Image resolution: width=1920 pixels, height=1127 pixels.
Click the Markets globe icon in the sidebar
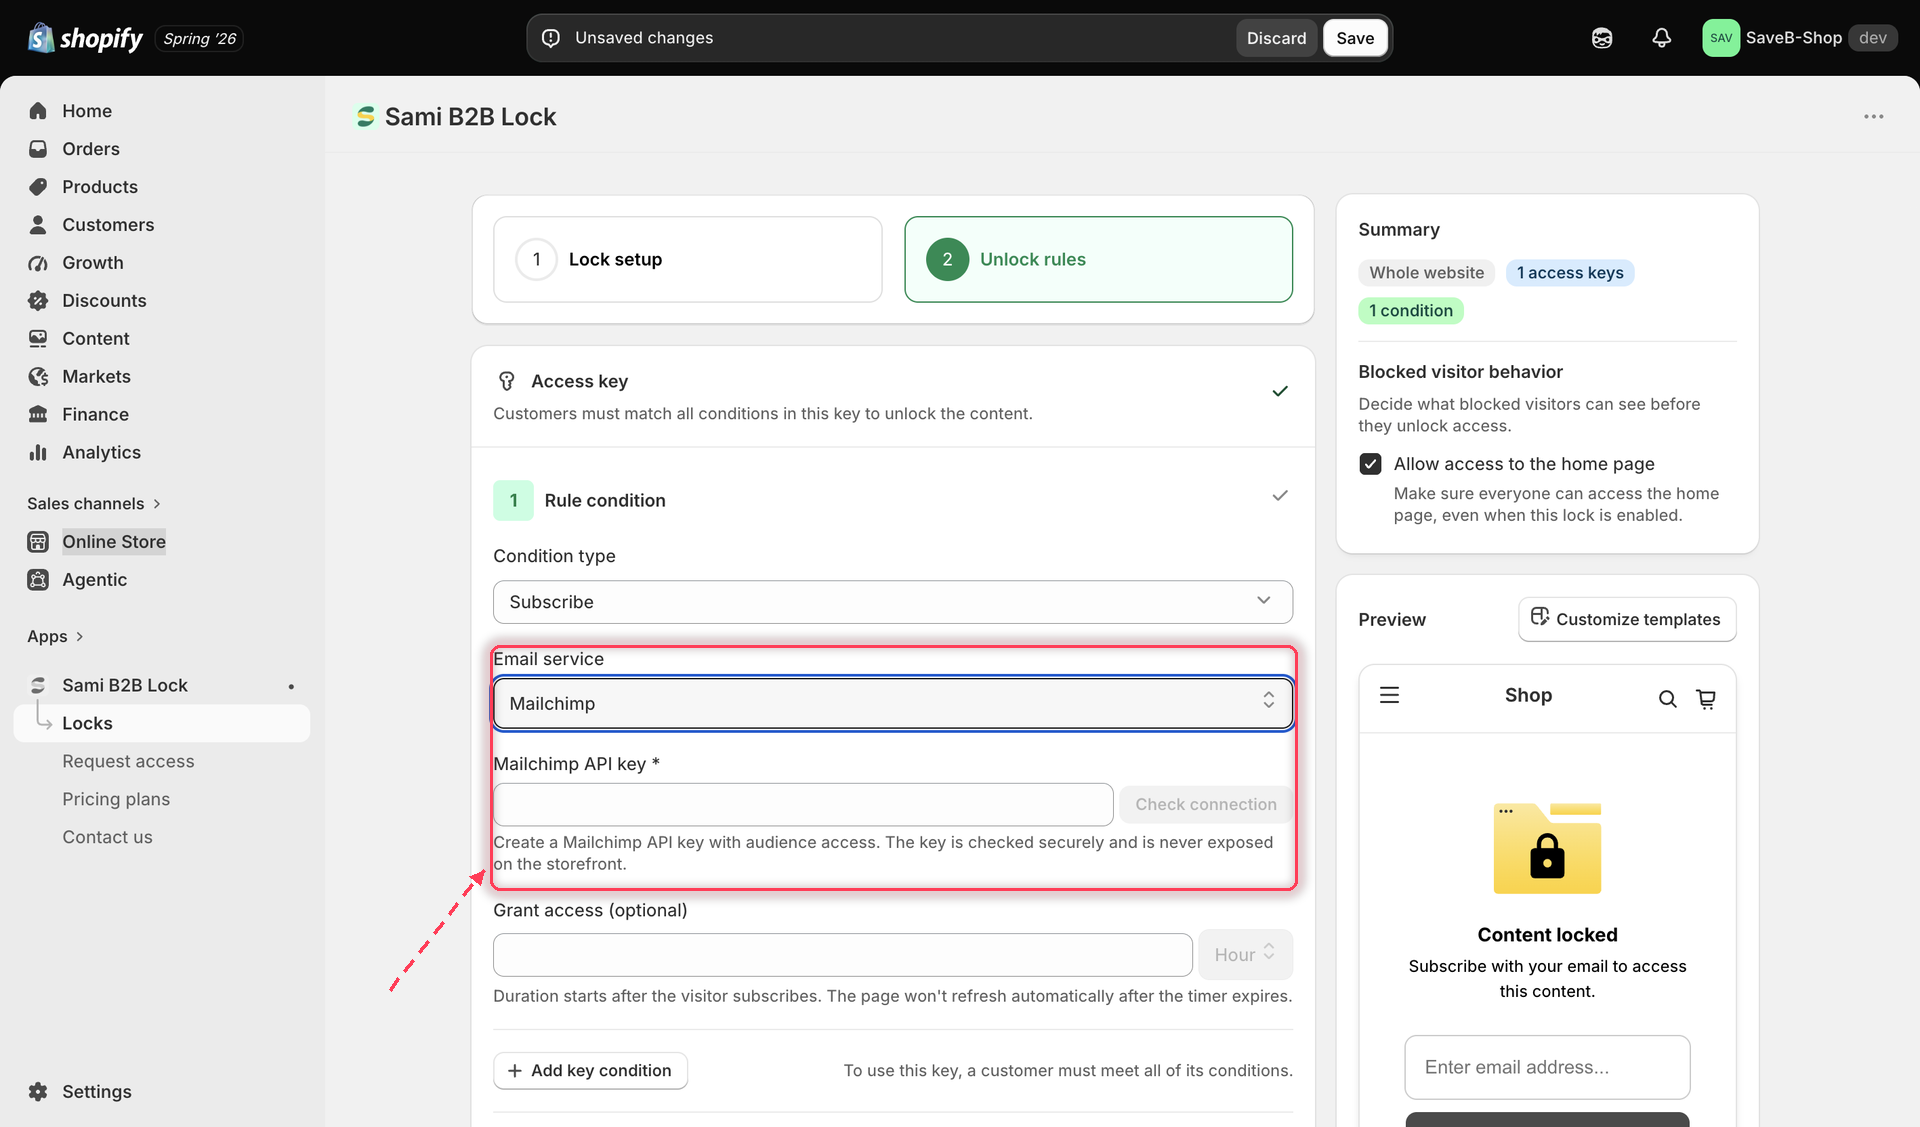tap(38, 377)
